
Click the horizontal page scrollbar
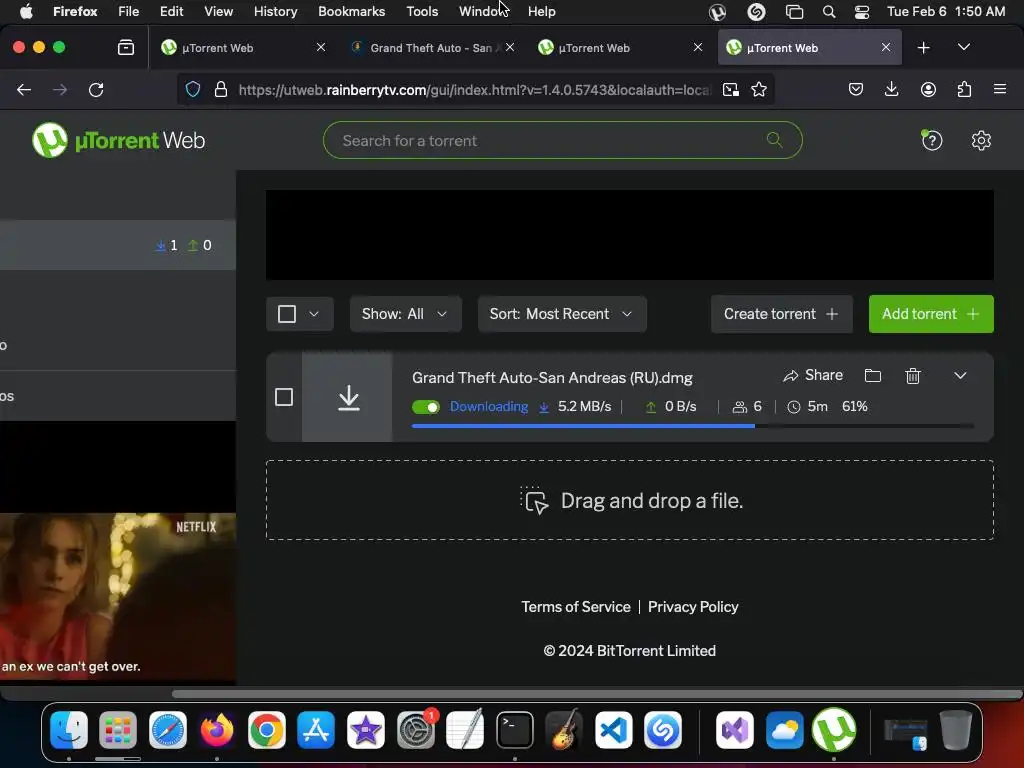click(597, 694)
